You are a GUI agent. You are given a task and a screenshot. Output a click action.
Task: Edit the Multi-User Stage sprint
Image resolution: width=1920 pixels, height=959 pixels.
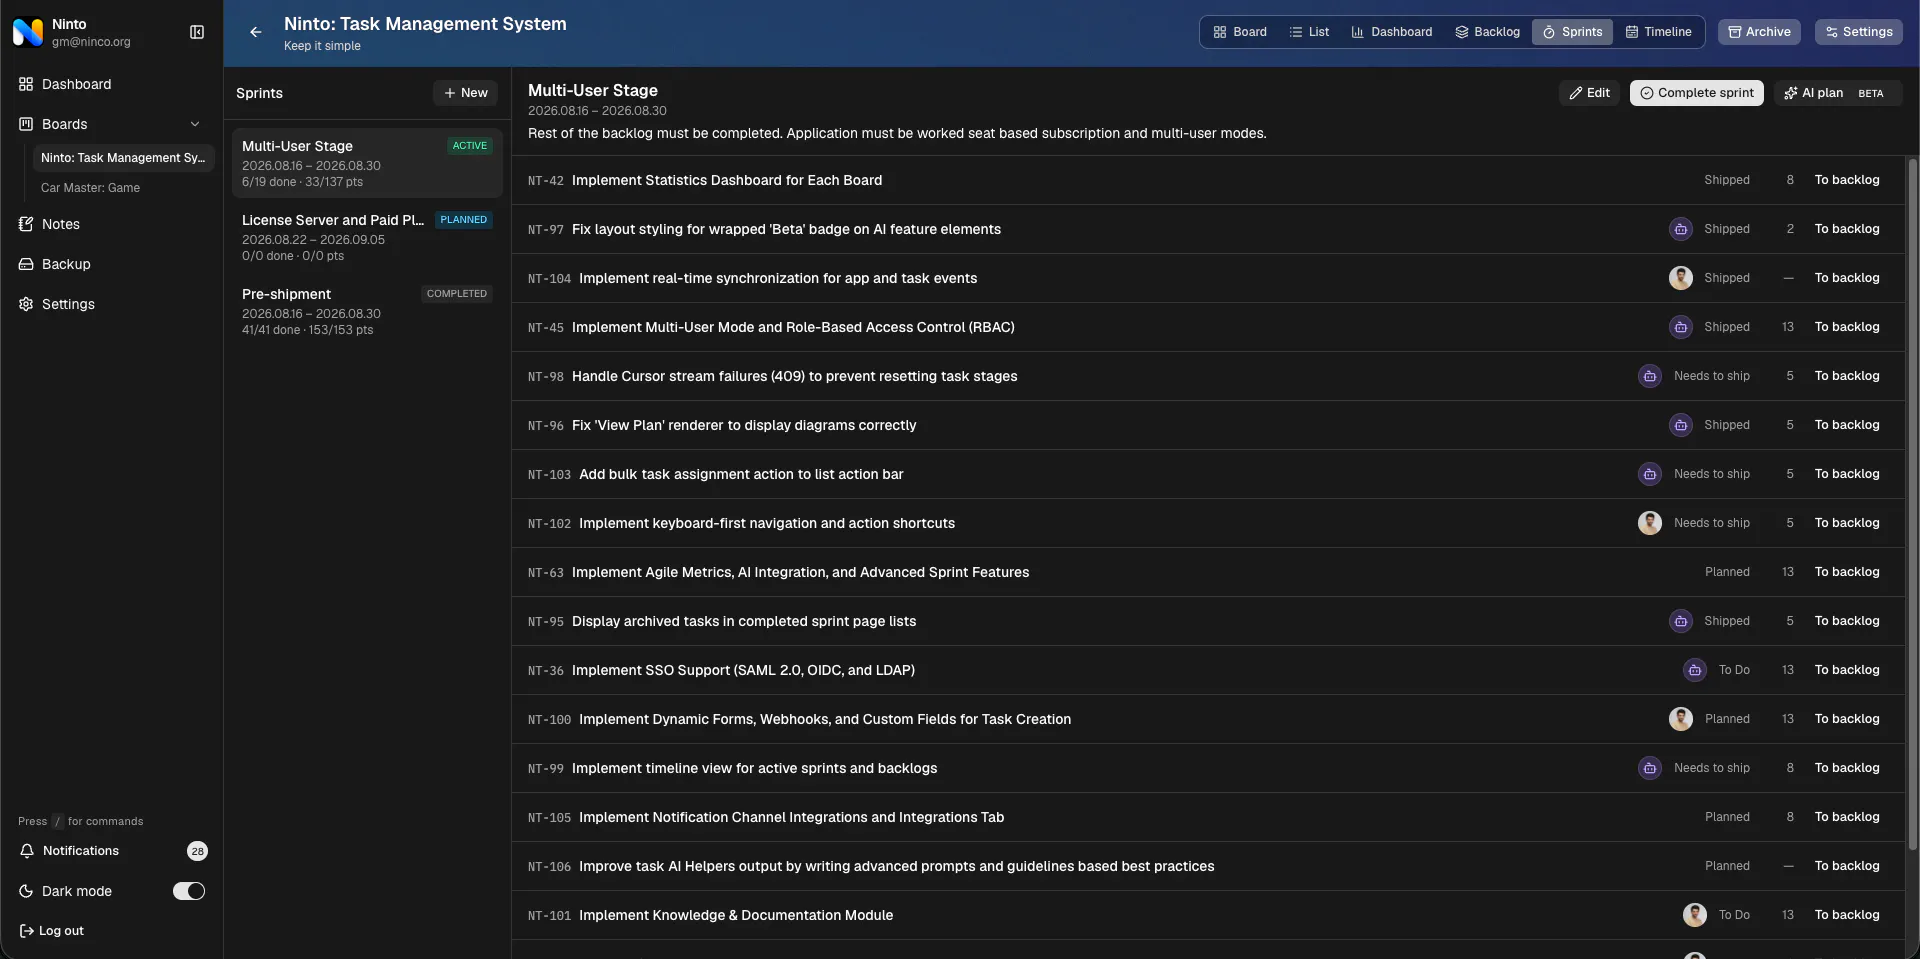click(x=1589, y=93)
